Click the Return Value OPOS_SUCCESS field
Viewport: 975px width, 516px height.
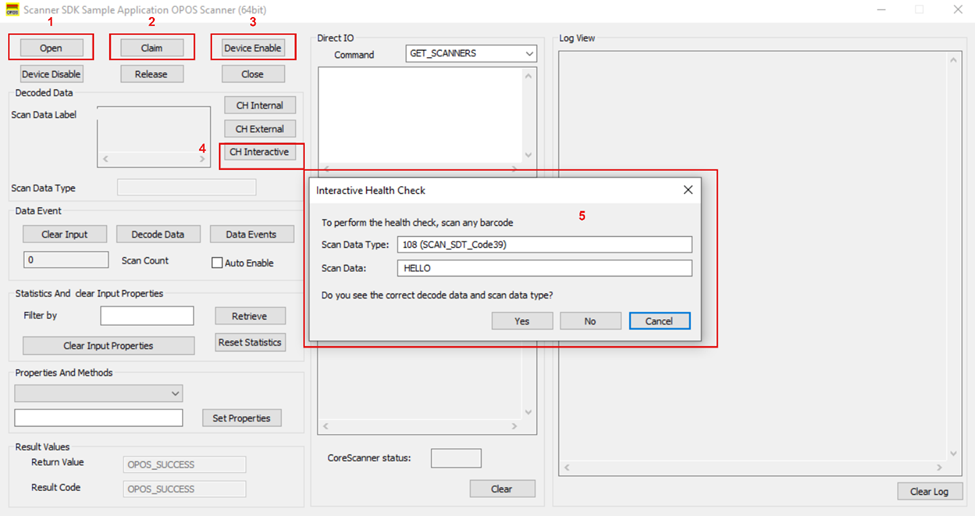coord(185,464)
